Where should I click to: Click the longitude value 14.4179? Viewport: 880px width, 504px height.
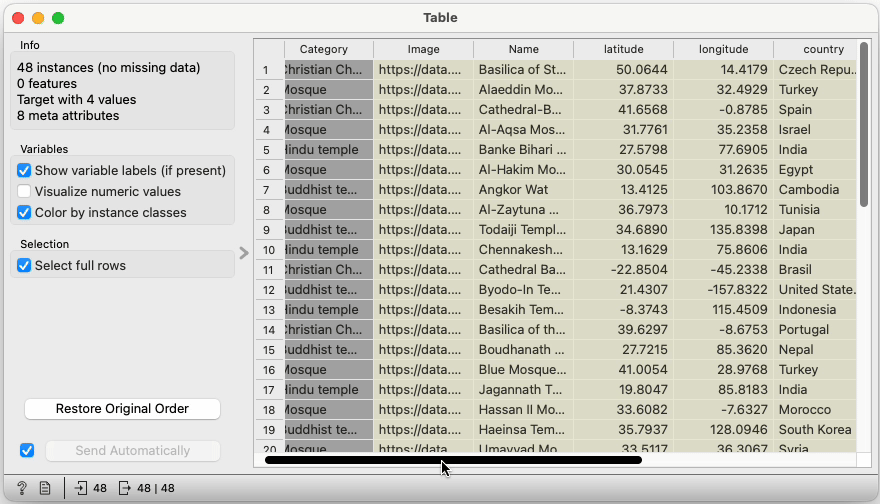723,70
